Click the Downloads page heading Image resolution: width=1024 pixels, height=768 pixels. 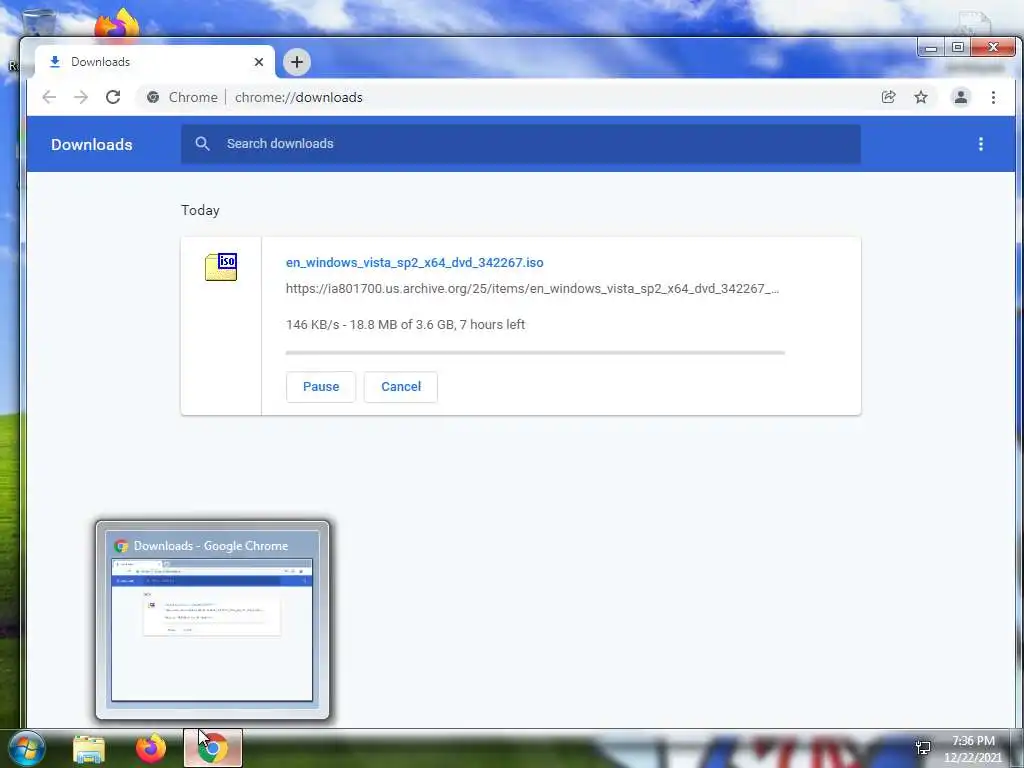tap(92, 144)
